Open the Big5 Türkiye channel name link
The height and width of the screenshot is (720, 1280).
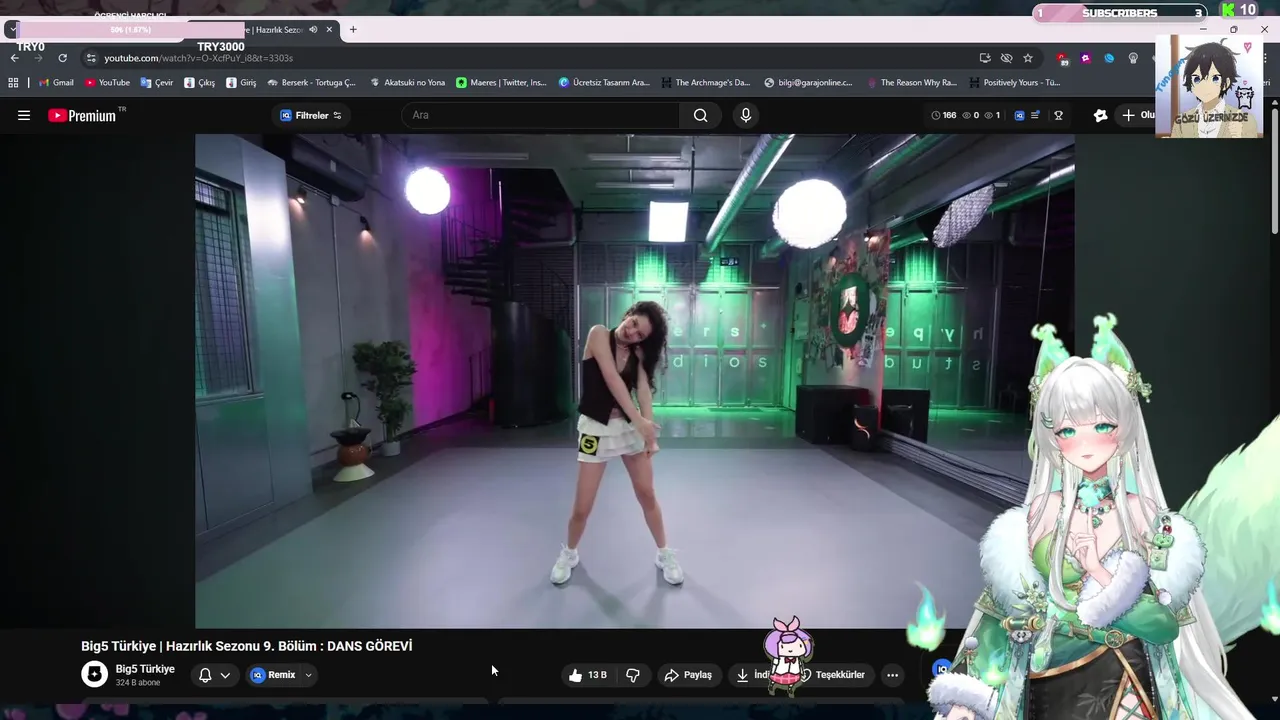tap(145, 669)
